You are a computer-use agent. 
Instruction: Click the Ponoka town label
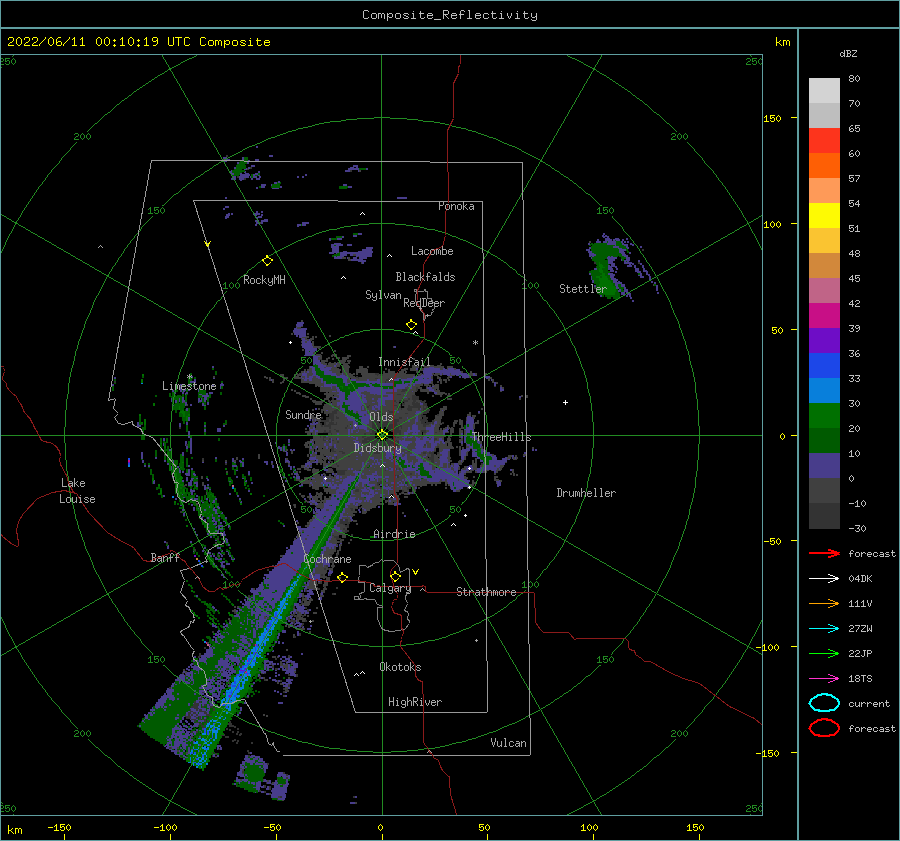pos(456,206)
